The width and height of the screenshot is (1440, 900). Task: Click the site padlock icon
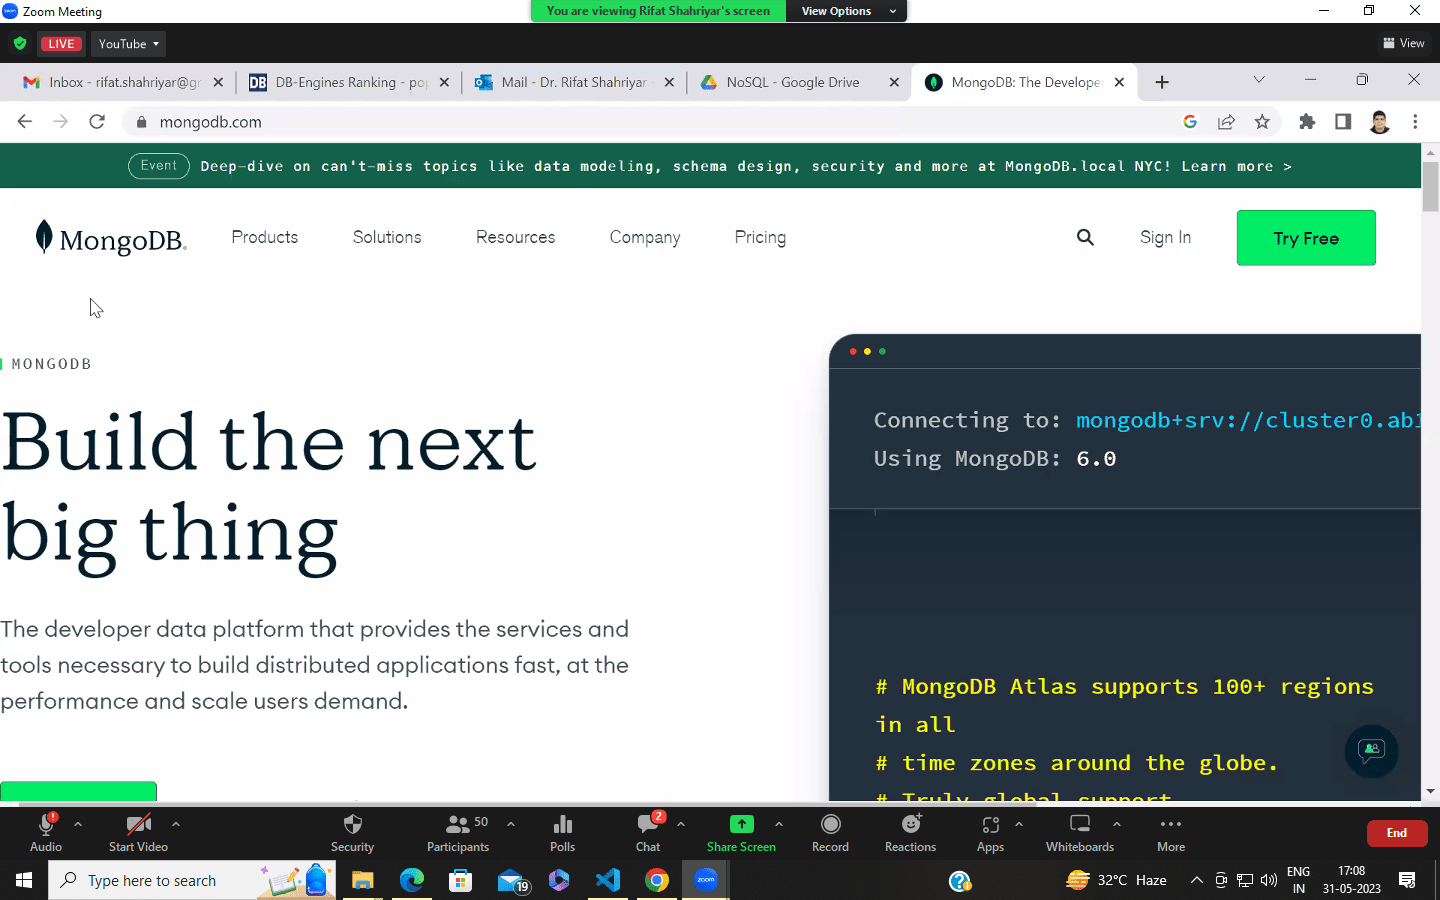tap(141, 122)
